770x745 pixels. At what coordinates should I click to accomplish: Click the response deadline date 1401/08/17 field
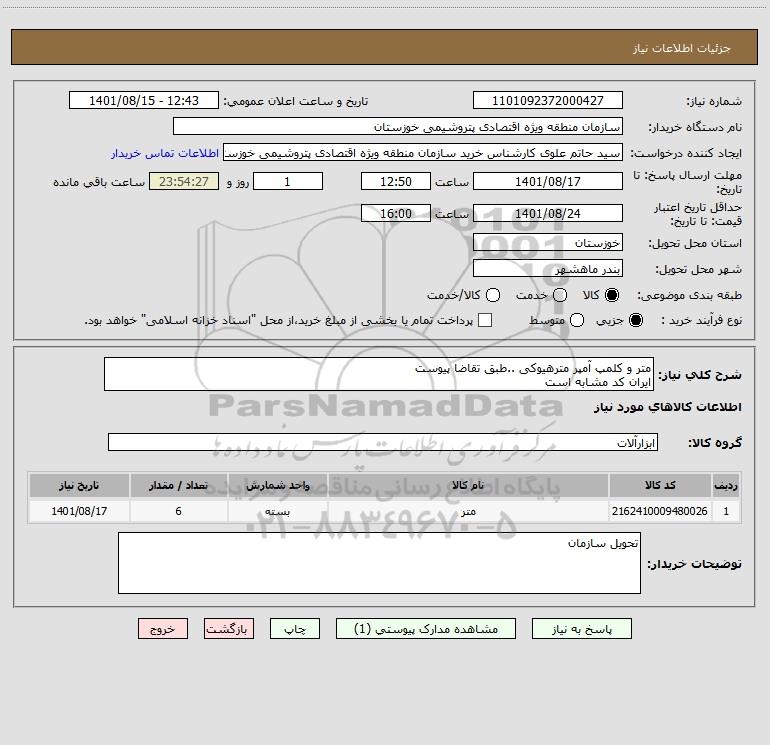pyautogui.click(x=548, y=181)
